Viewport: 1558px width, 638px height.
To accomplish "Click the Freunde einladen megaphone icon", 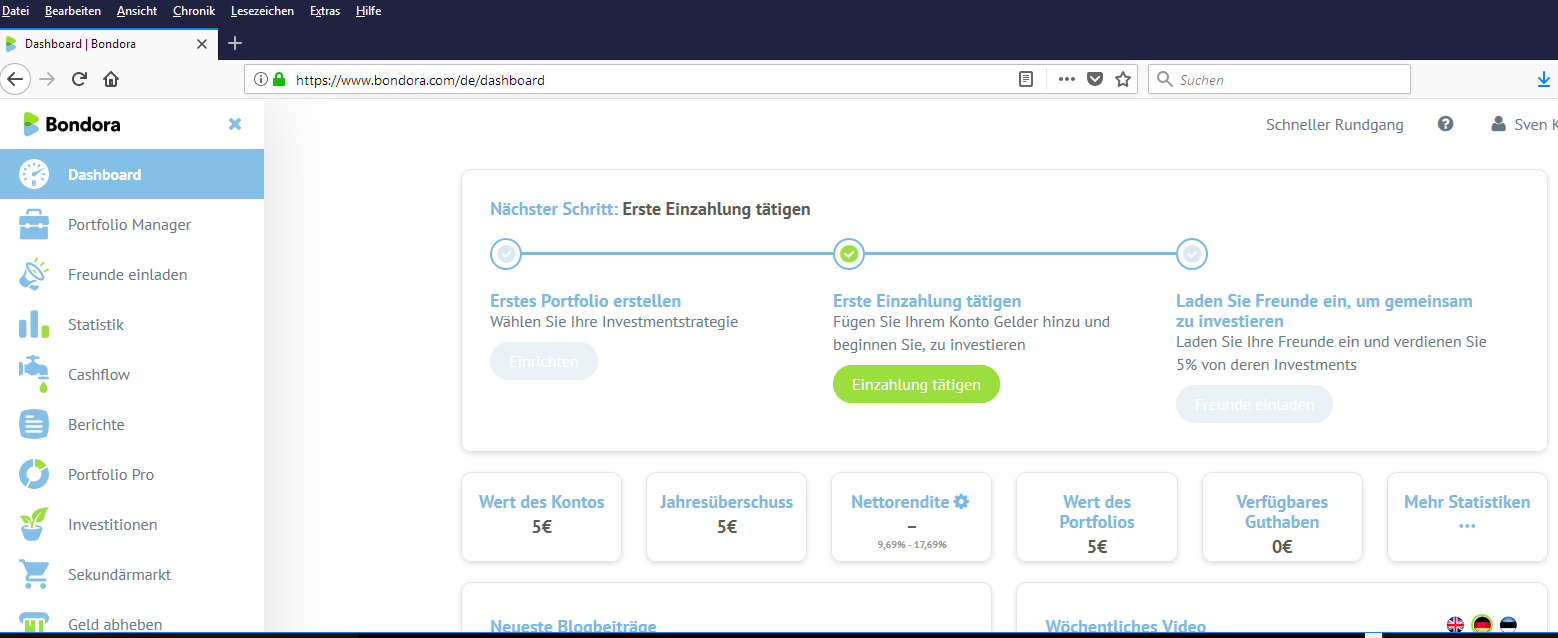I will click(34, 274).
